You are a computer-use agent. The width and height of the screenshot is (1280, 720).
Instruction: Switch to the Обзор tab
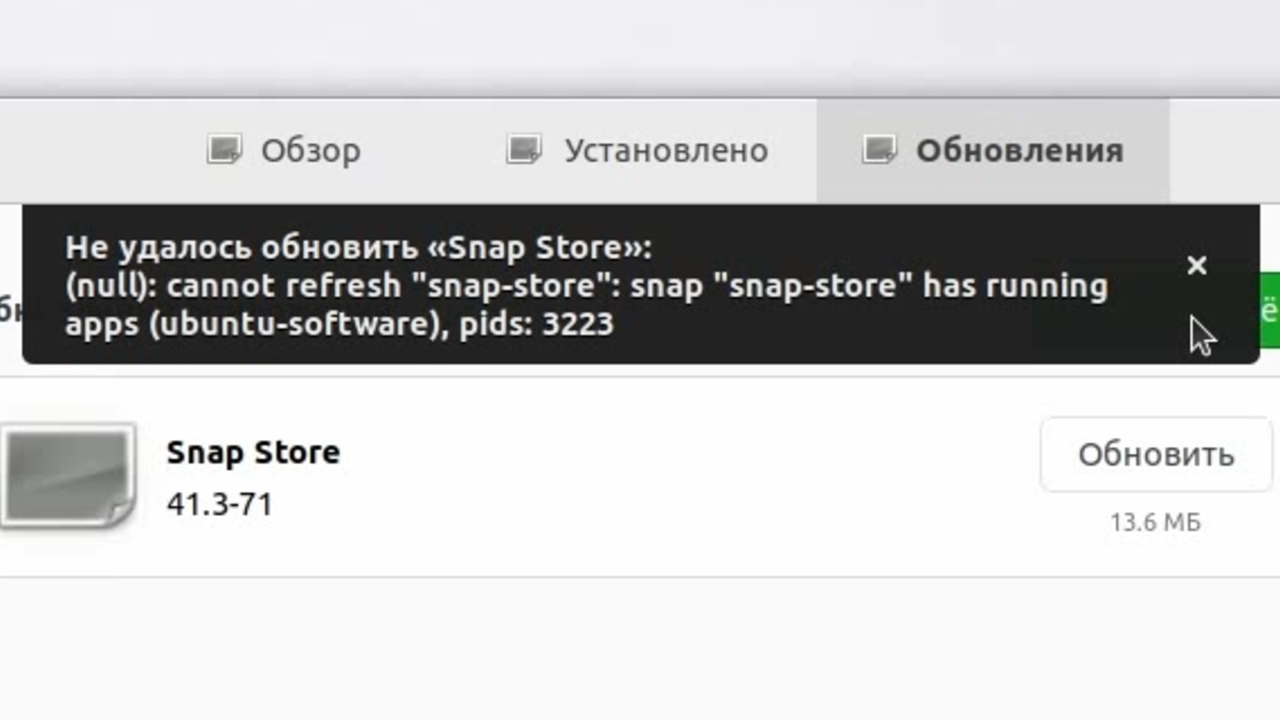tap(310, 151)
